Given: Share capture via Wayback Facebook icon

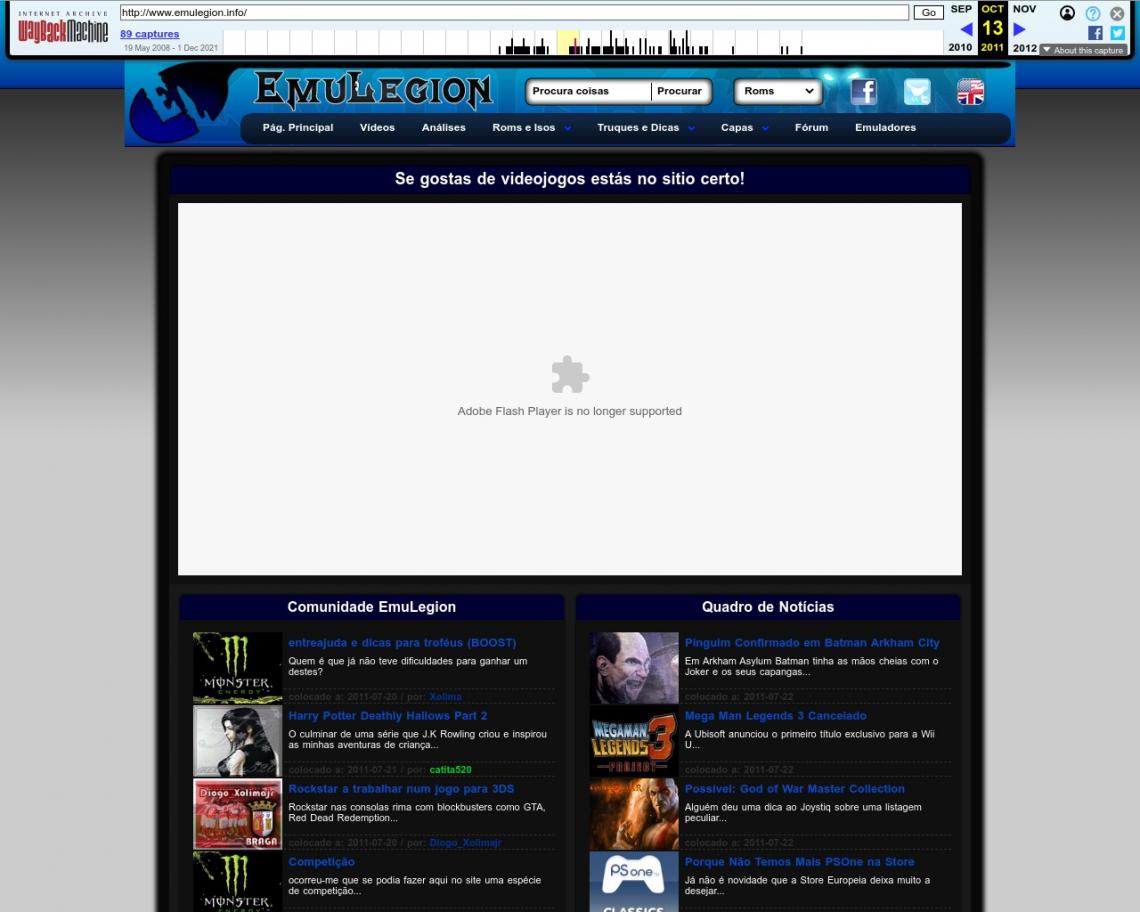Looking at the screenshot, I should tap(1095, 33).
